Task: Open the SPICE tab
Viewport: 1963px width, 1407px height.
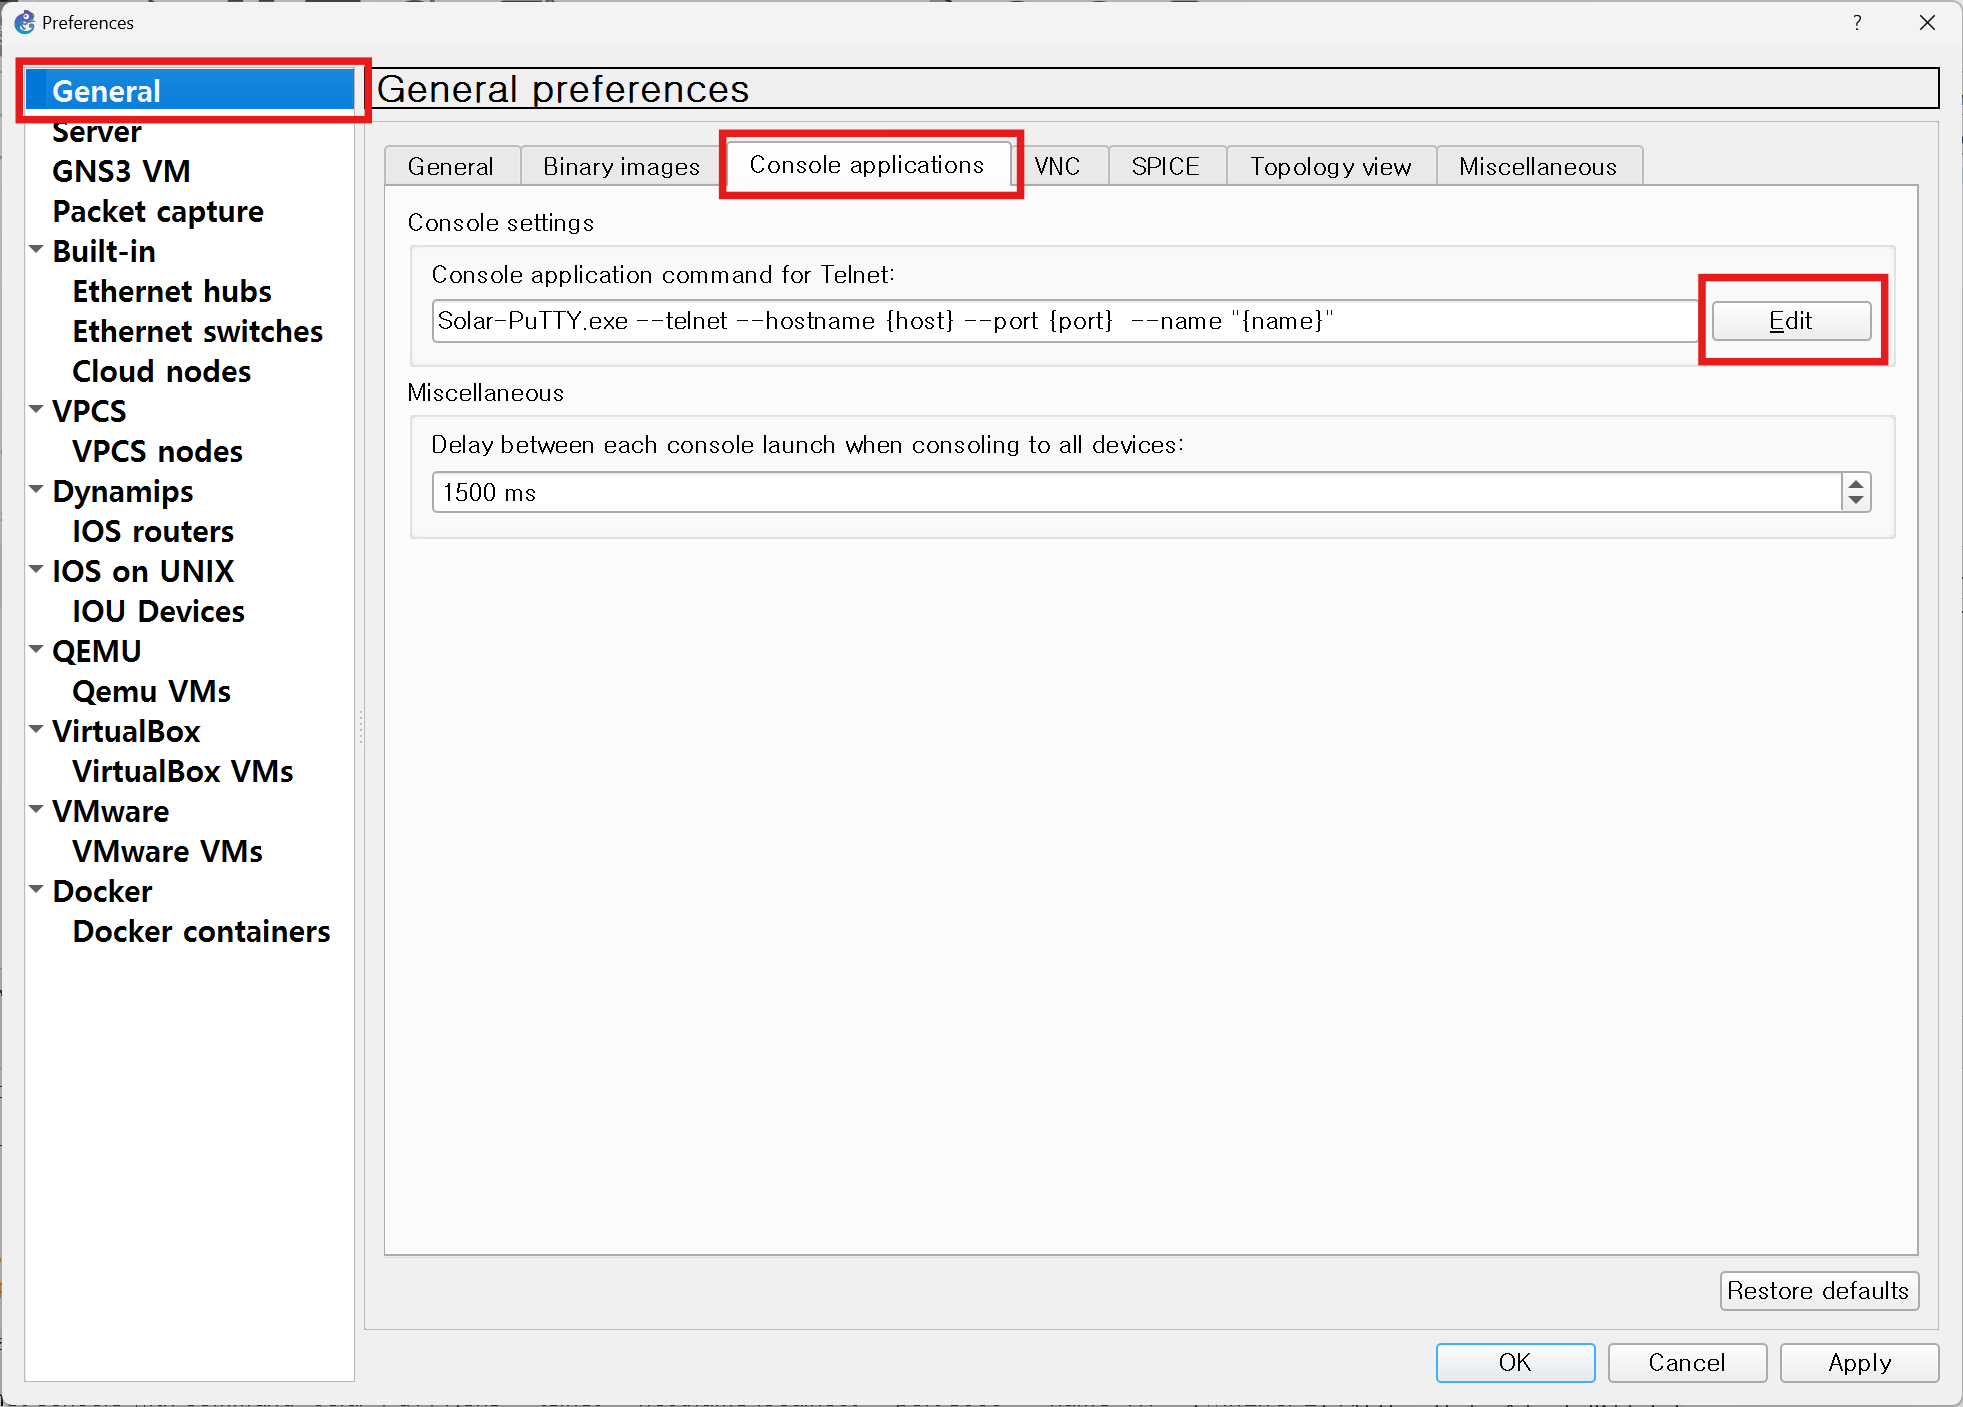Action: (x=1164, y=166)
